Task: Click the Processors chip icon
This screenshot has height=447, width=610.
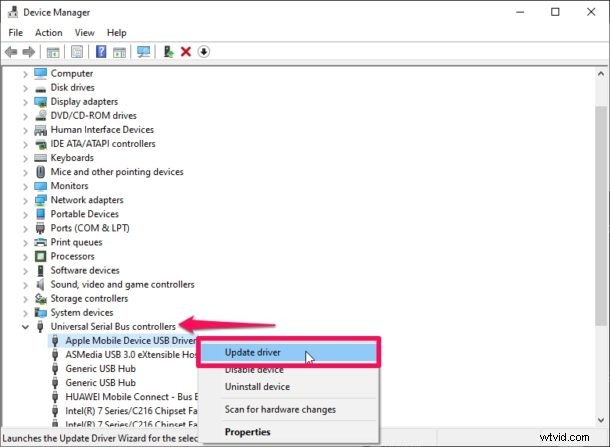Action: (x=40, y=256)
